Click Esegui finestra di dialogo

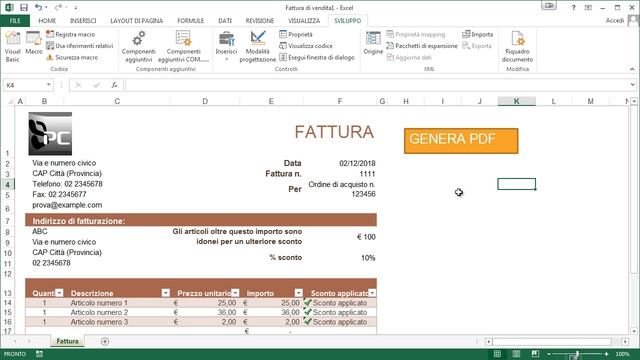pos(317,58)
